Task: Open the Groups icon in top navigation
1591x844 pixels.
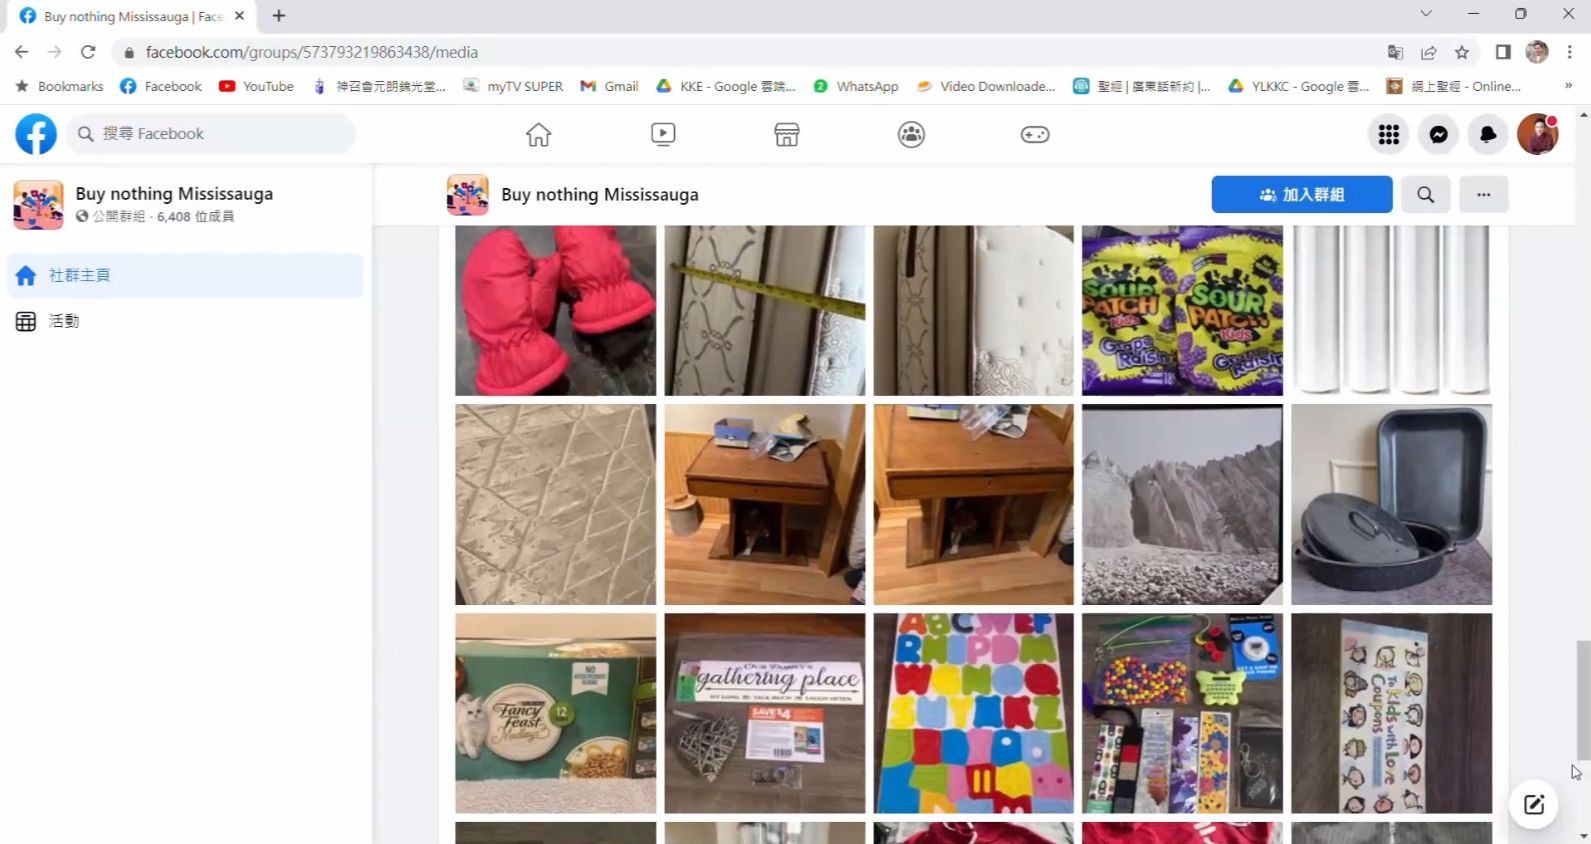Action: click(911, 134)
